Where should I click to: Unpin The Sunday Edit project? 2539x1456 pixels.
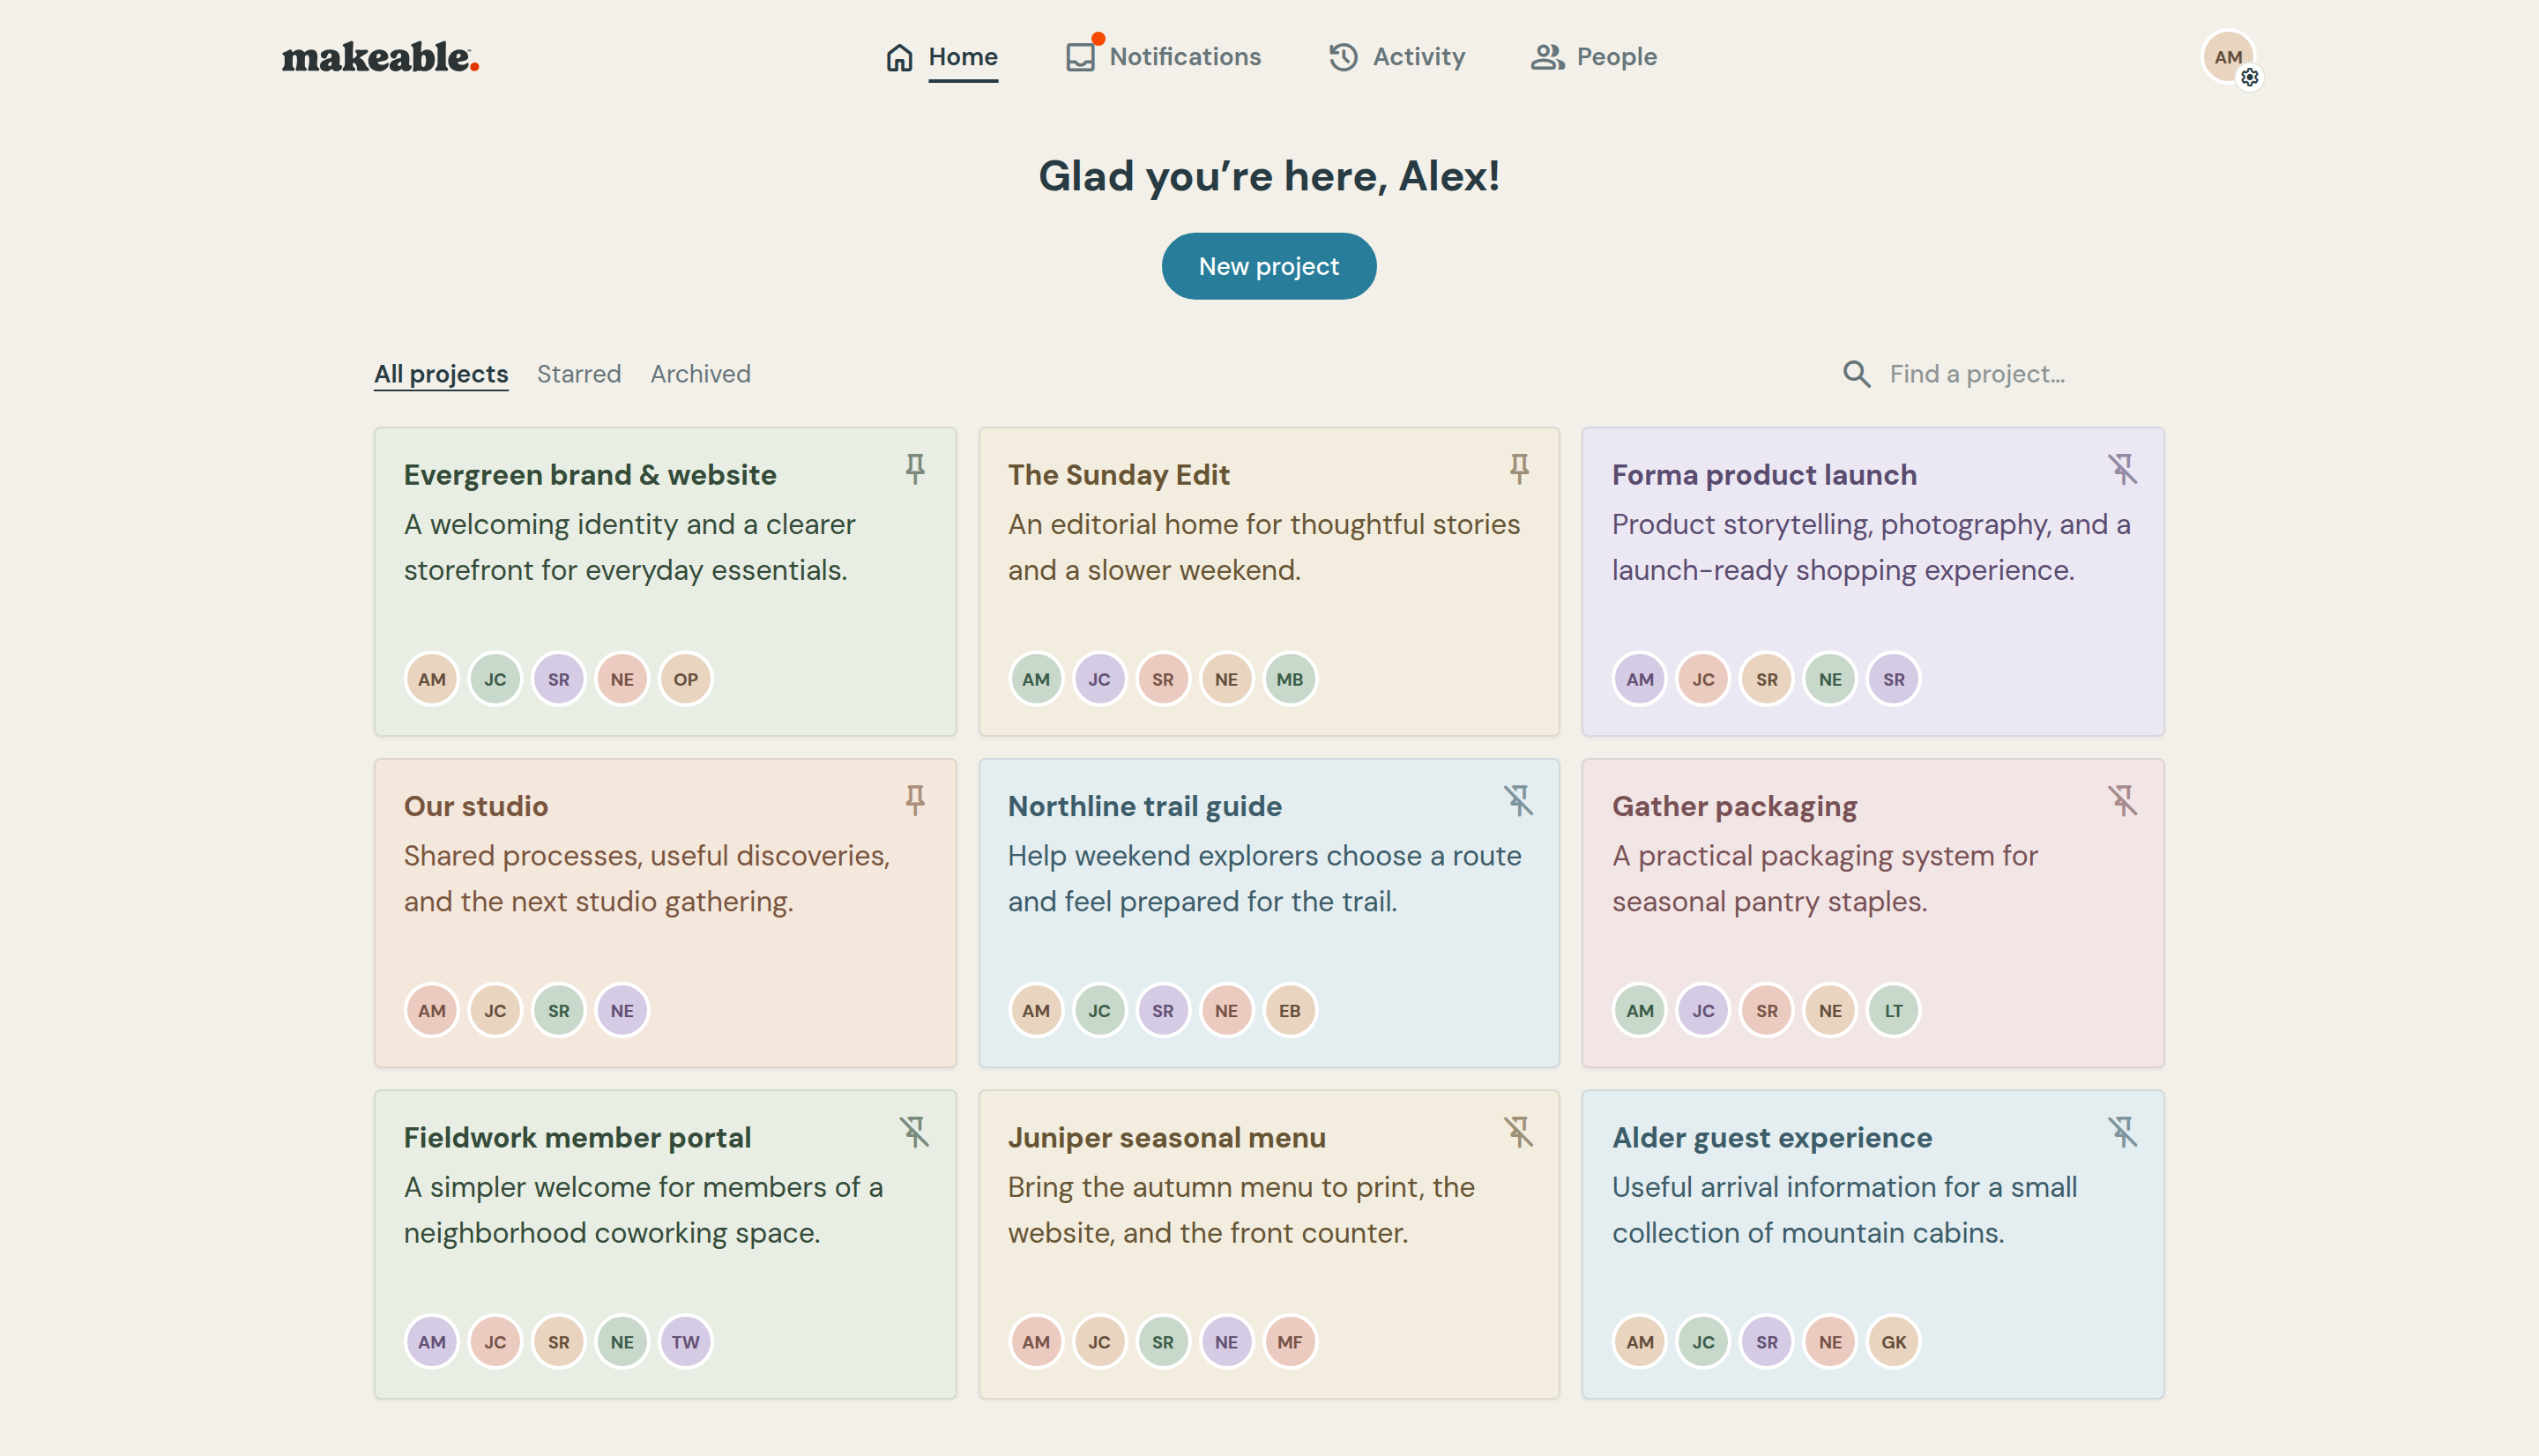pos(1519,469)
